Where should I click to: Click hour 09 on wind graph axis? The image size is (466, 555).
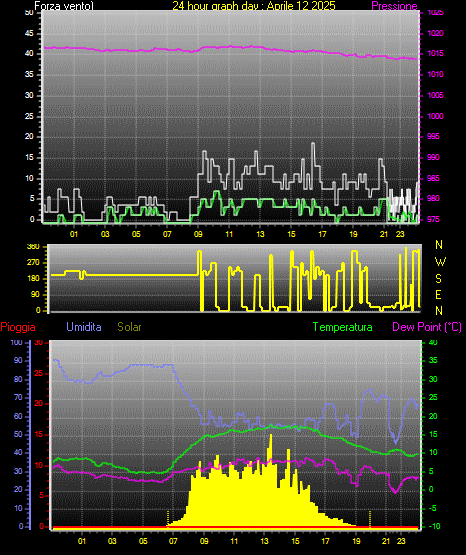pyautogui.click(x=198, y=234)
